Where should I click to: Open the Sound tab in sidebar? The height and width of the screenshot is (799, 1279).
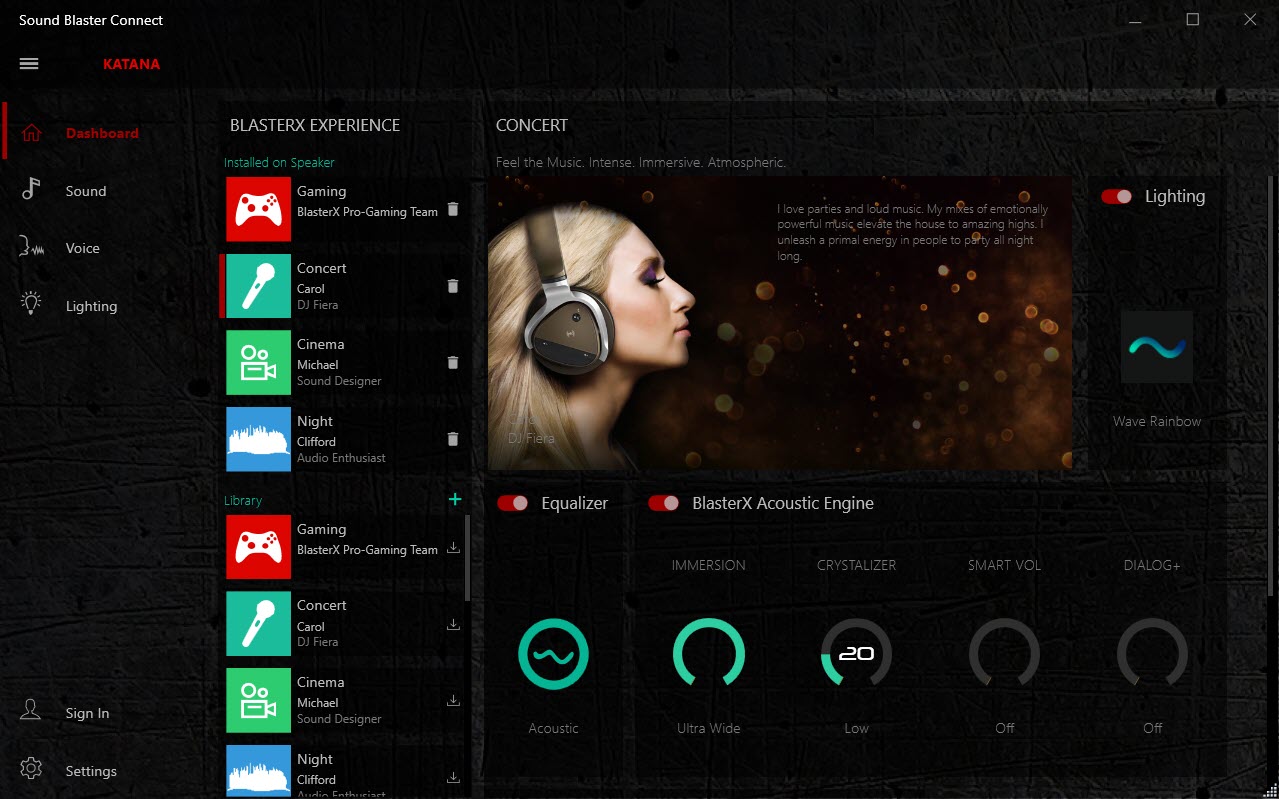[x=86, y=191]
